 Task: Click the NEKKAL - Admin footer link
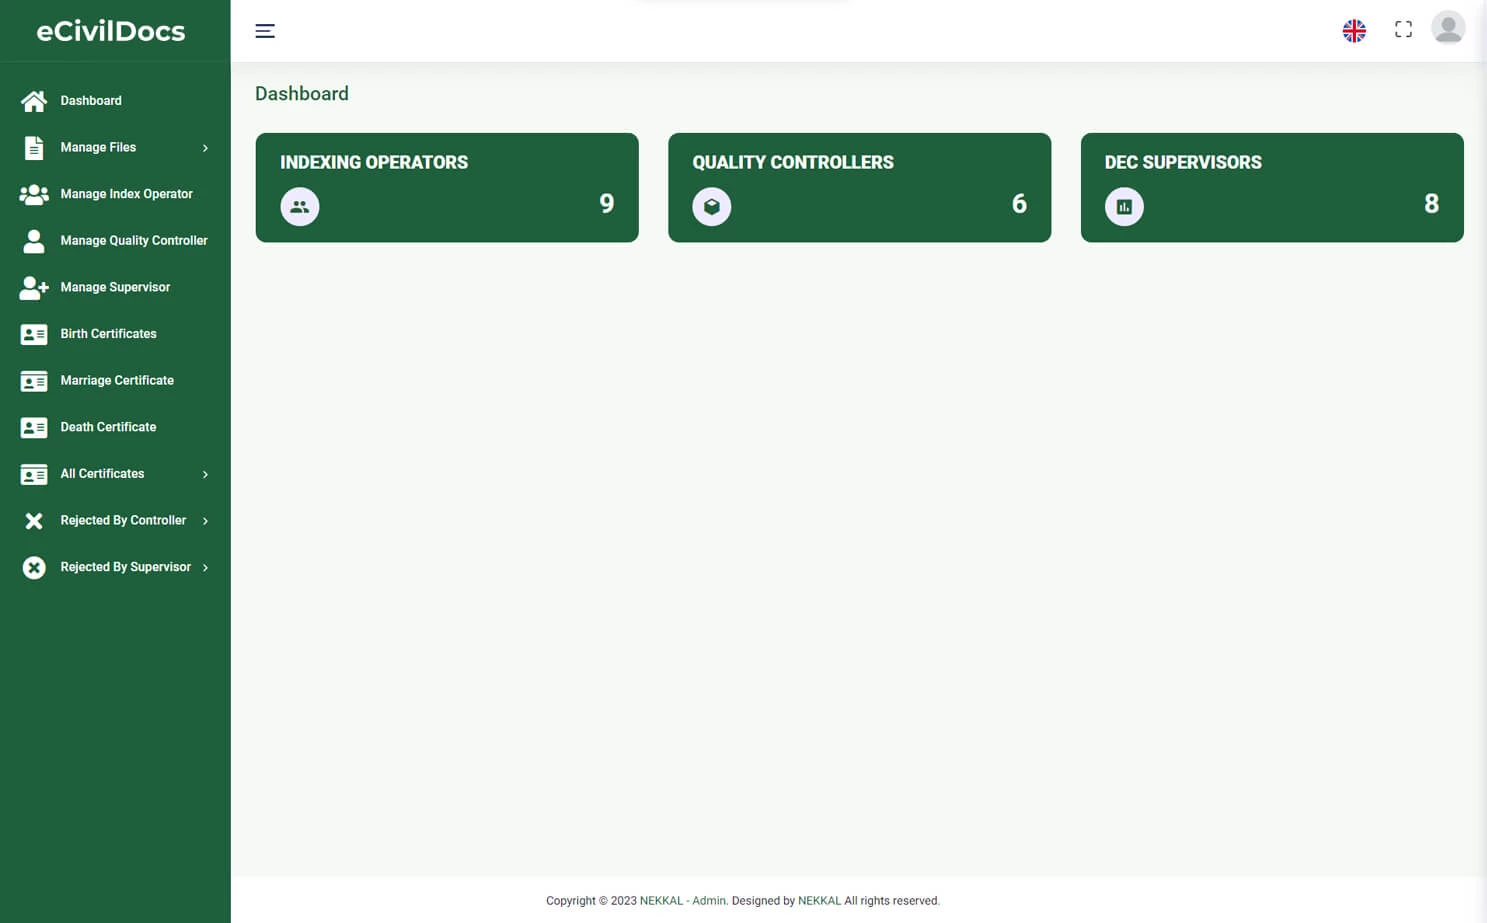683,900
